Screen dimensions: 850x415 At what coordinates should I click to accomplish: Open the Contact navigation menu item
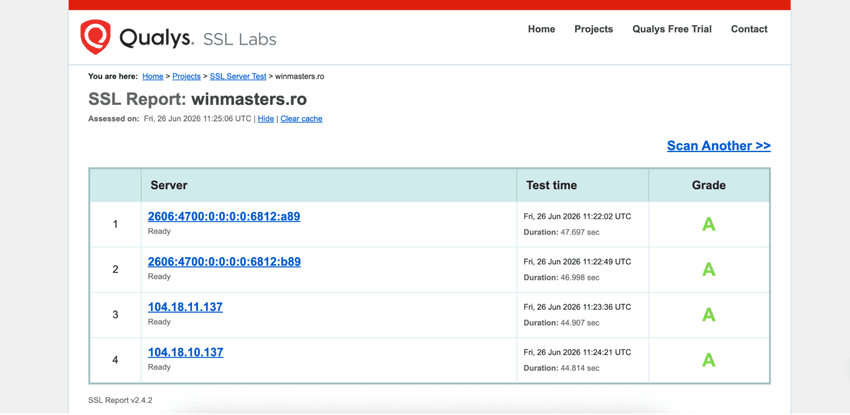tap(749, 29)
